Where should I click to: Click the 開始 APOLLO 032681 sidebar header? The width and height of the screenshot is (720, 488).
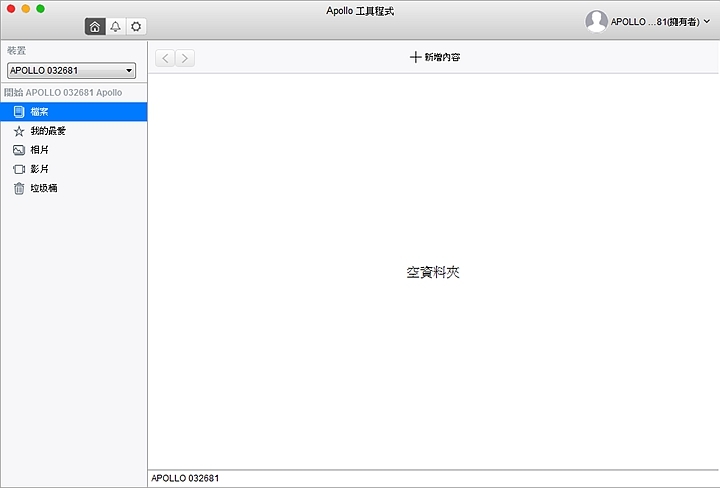(63, 92)
